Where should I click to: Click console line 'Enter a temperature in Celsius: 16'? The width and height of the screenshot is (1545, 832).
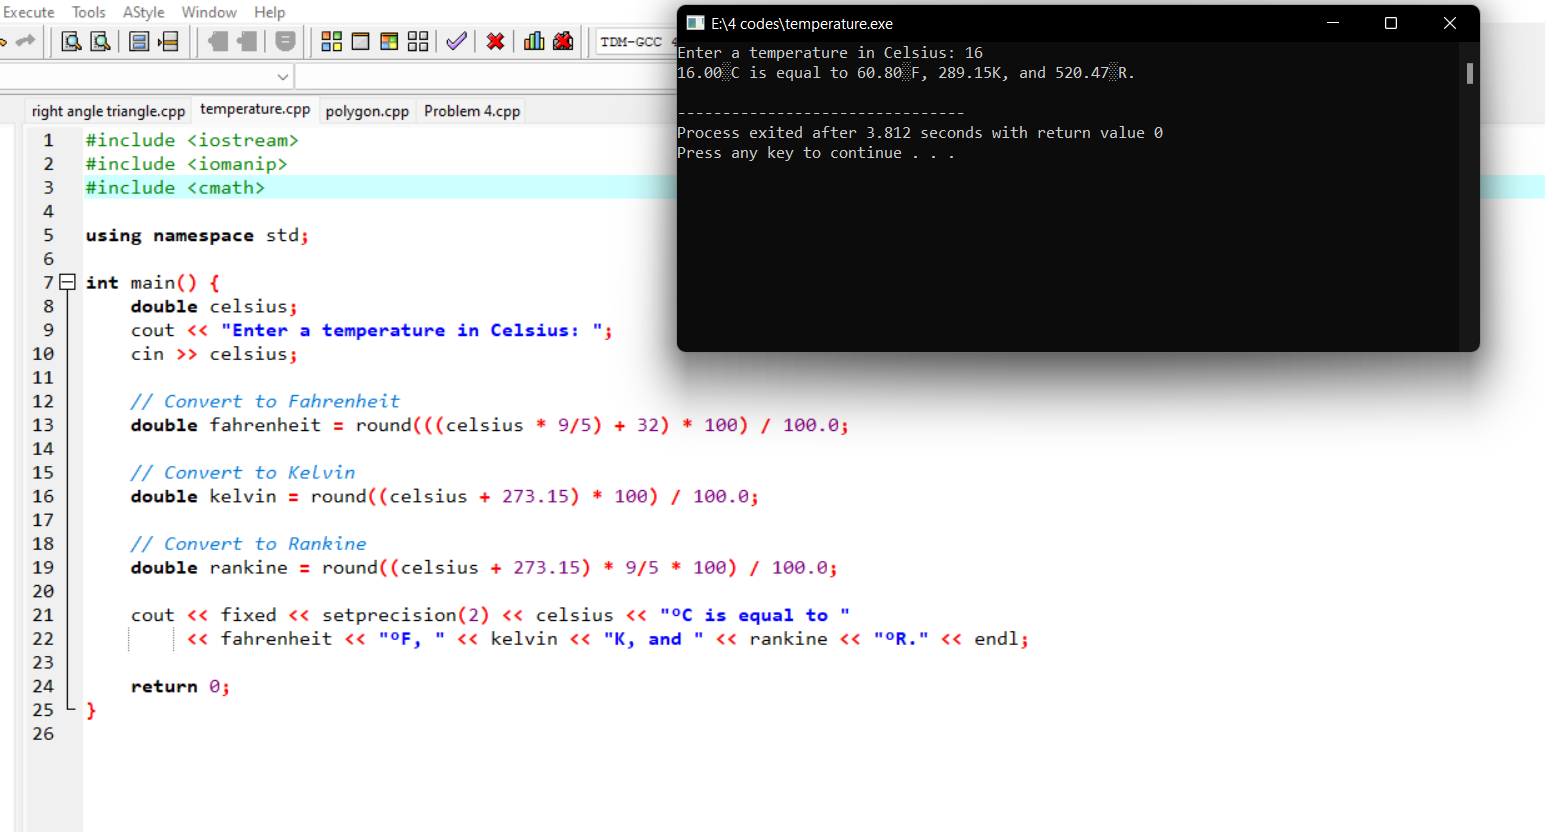[830, 53]
